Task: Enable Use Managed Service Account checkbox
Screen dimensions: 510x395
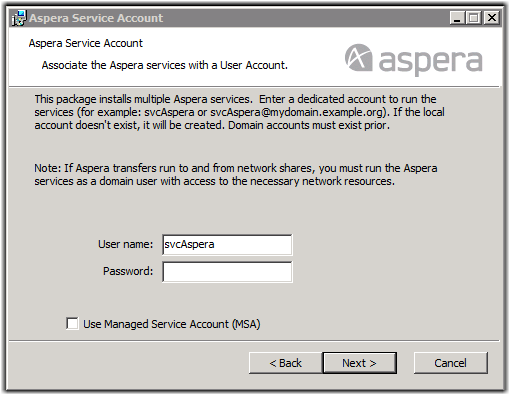Action: click(x=72, y=323)
